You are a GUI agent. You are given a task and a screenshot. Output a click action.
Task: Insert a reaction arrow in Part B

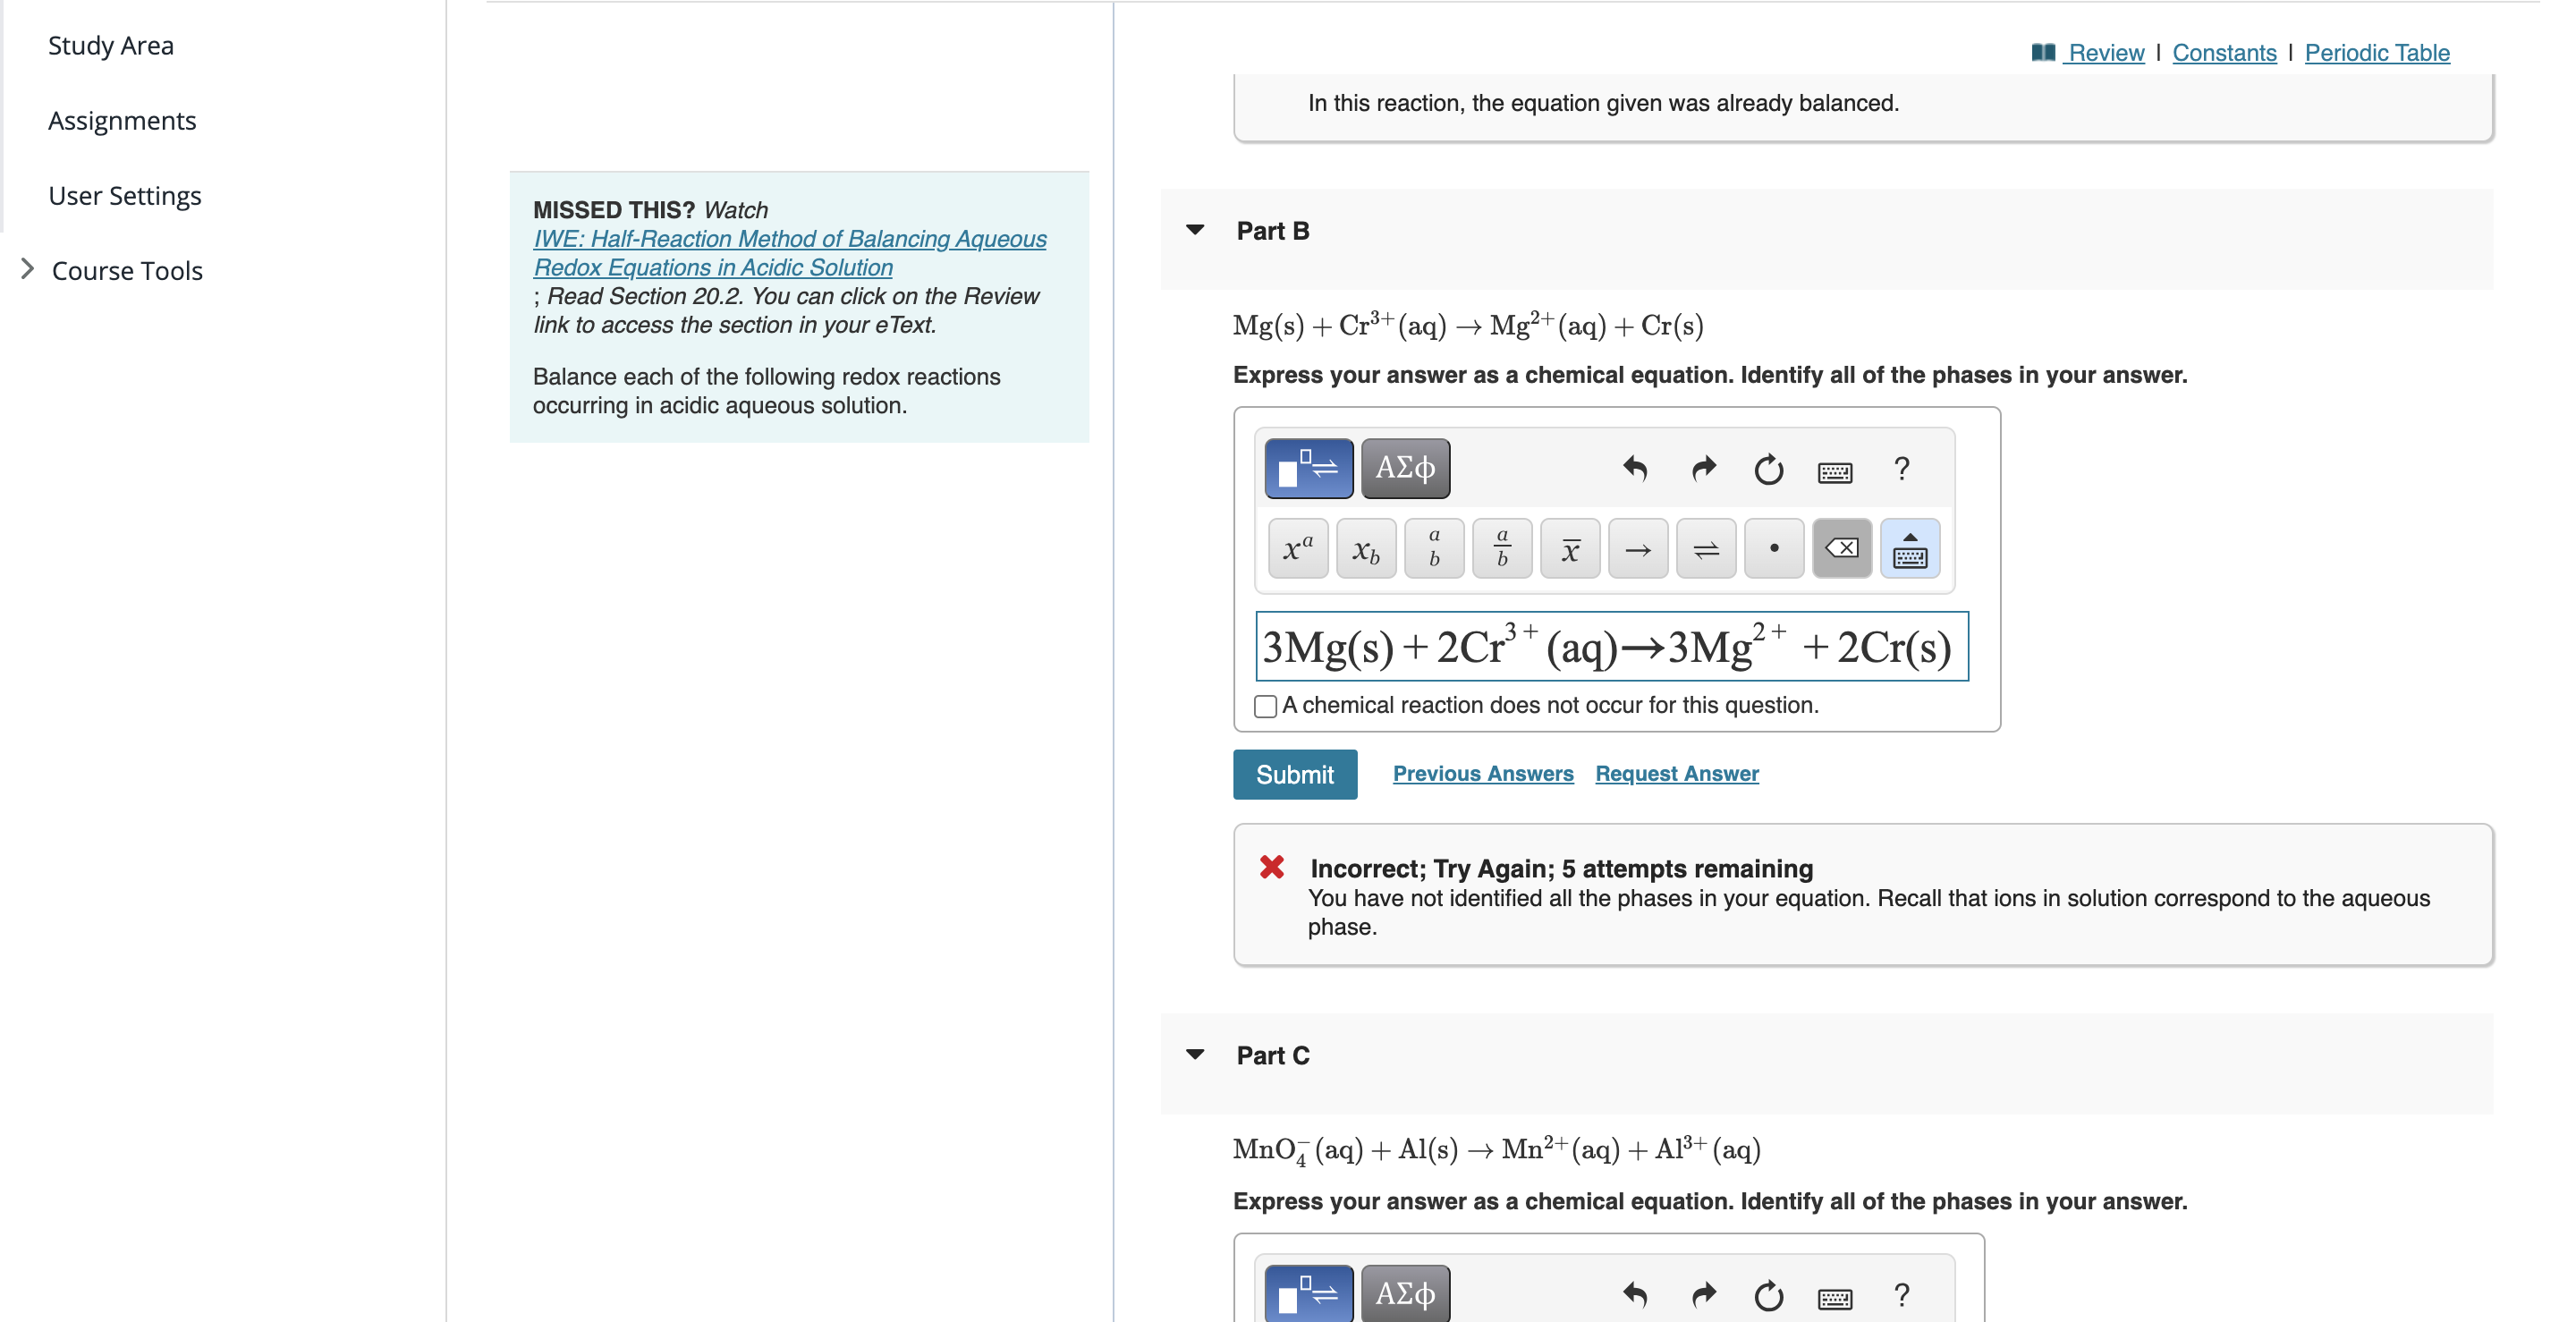1637,549
